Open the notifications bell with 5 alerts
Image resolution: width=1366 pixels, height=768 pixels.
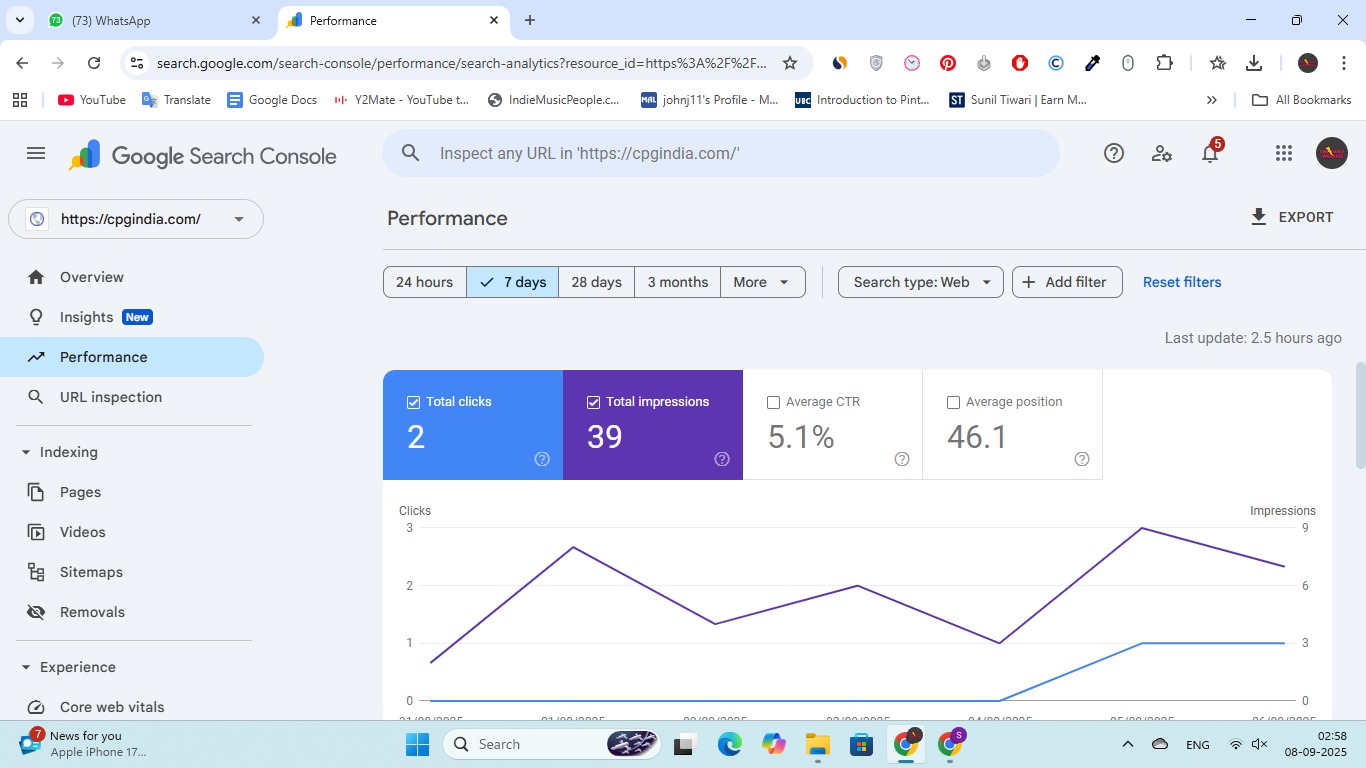(x=1211, y=152)
